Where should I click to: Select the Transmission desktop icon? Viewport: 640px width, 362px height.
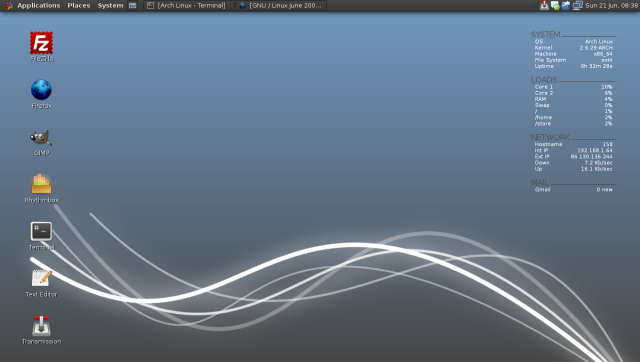(x=41, y=330)
